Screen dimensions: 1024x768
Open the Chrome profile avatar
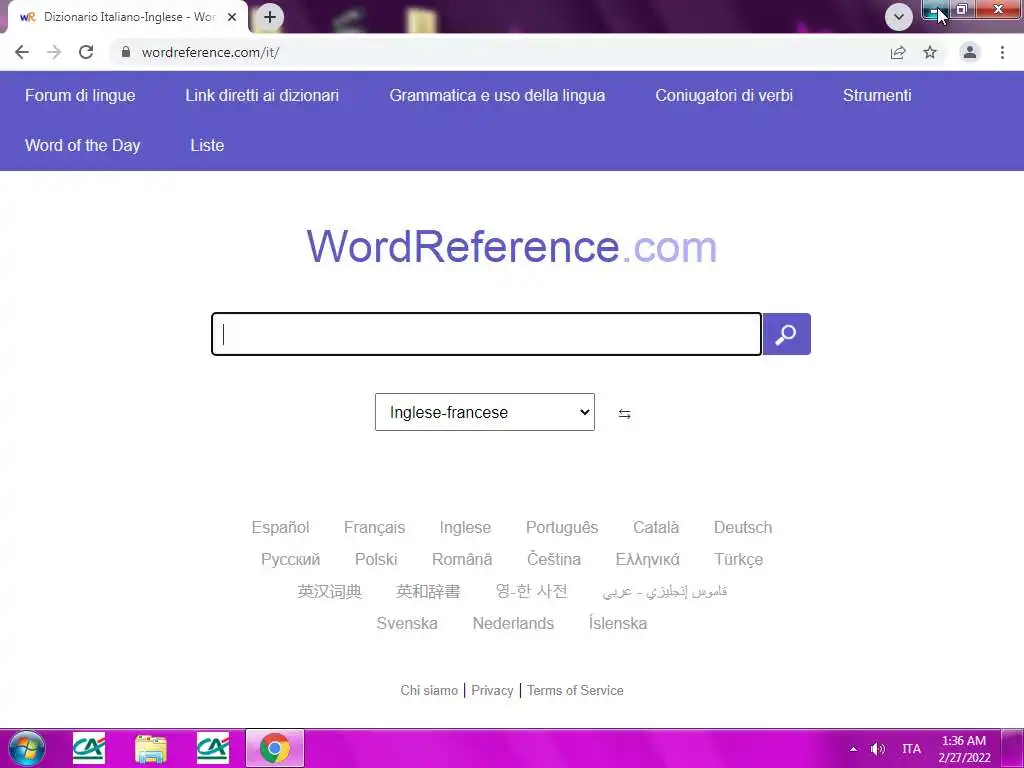[970, 52]
